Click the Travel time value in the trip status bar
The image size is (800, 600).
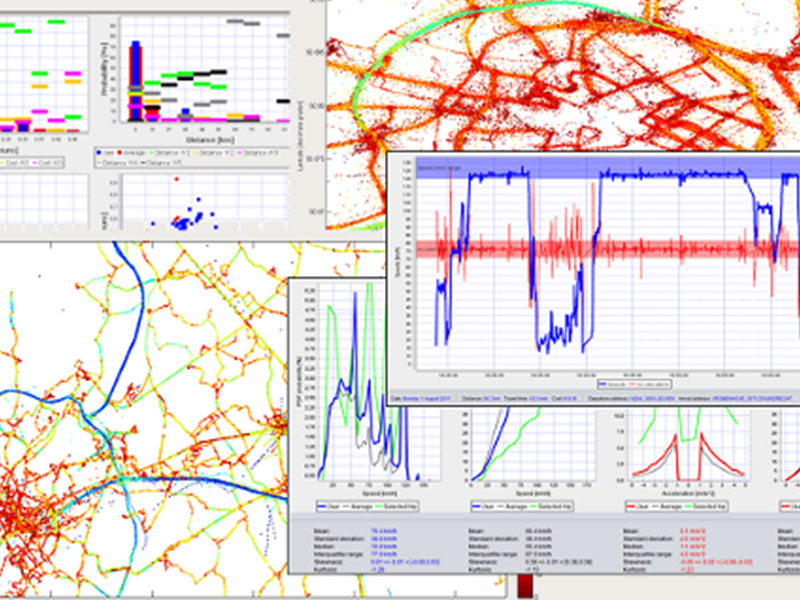click(538, 398)
